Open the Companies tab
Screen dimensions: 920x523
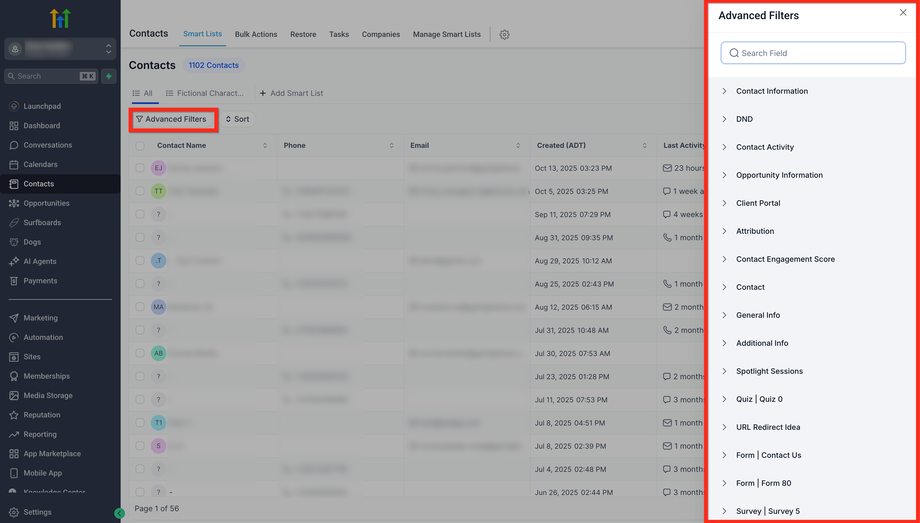pyautogui.click(x=381, y=35)
